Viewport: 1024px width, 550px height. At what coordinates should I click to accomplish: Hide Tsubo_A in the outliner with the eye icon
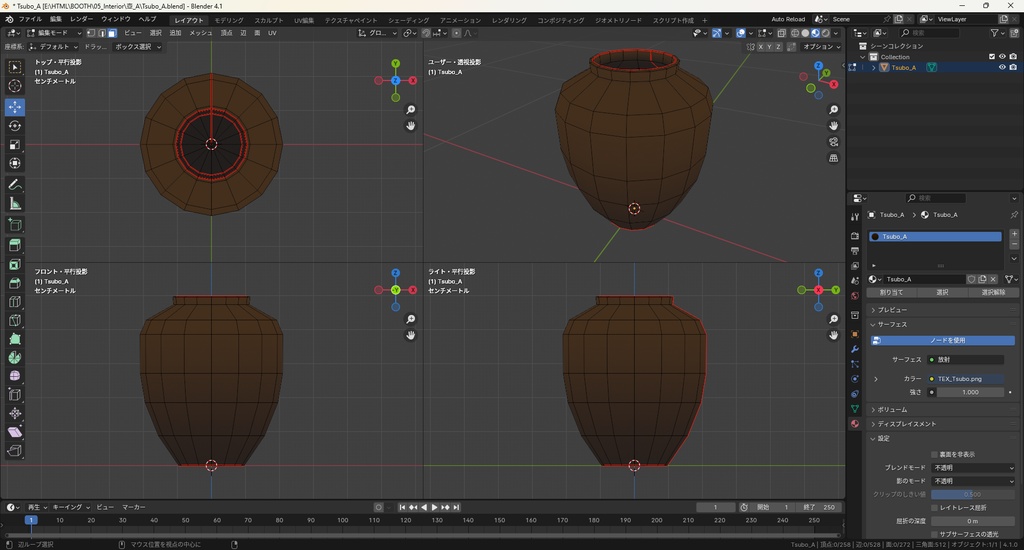pyautogui.click(x=1002, y=68)
